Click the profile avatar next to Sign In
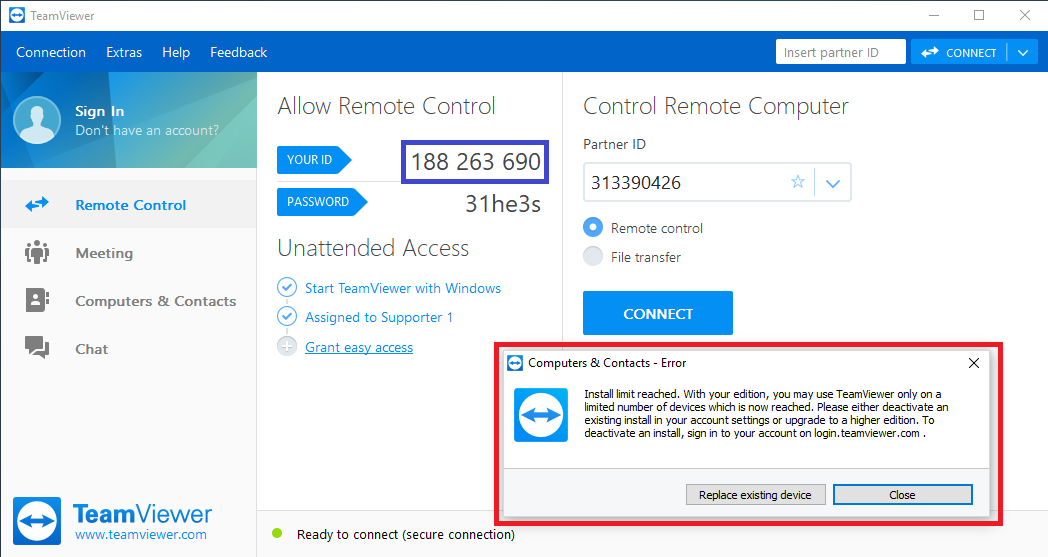The height and width of the screenshot is (557, 1048). pos(37,120)
